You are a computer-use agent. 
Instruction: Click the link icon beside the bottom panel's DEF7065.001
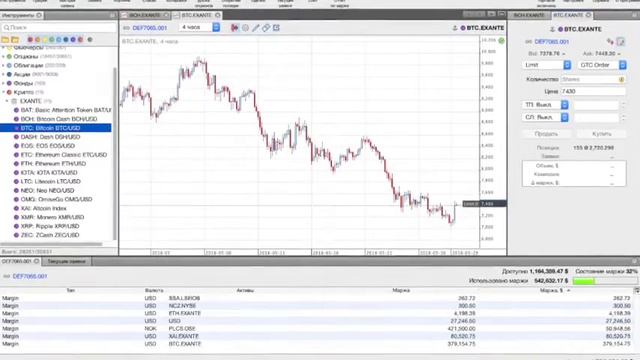[x=6, y=276]
